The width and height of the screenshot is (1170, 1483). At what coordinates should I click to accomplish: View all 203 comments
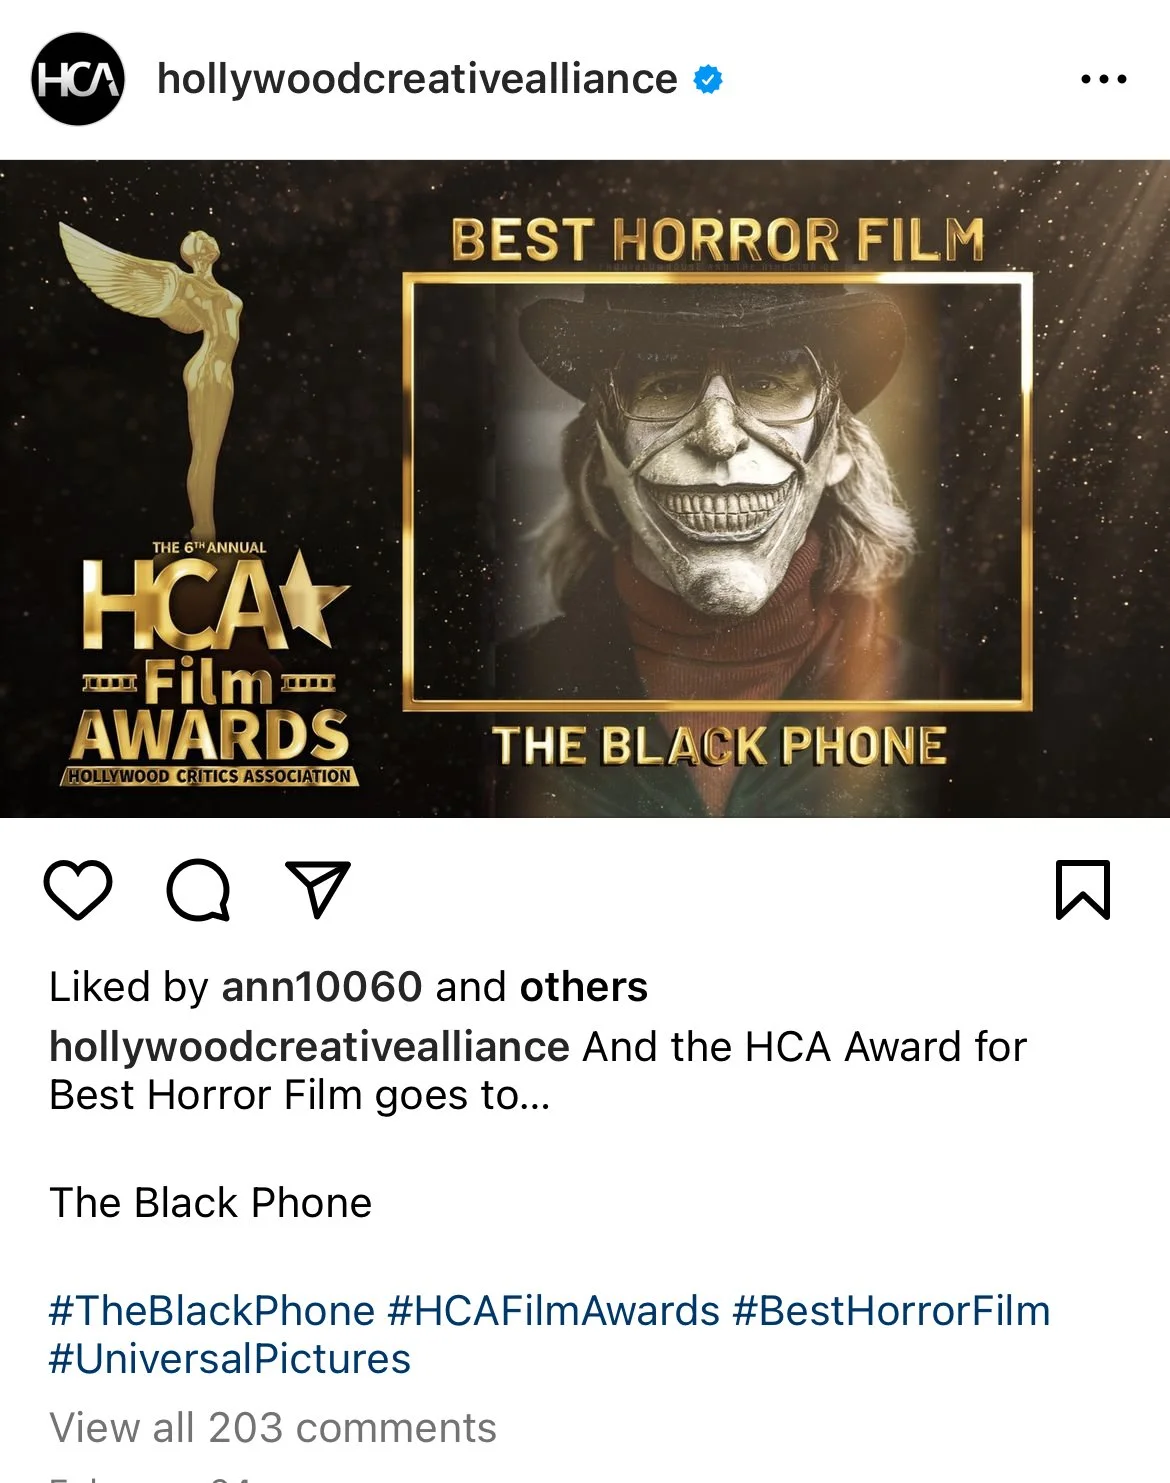pos(273,1428)
